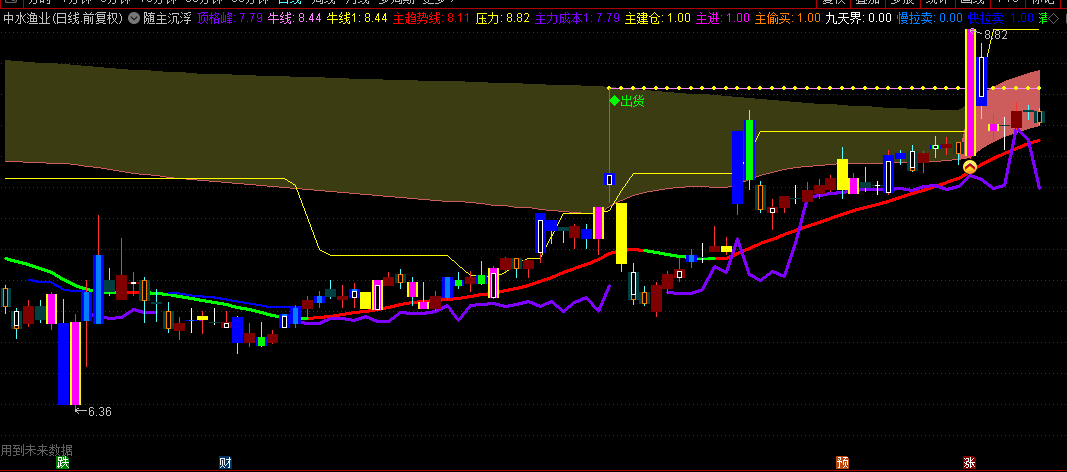Select the 随主沉浮 indicator name
The height and width of the screenshot is (472, 1067).
pyautogui.click(x=167, y=18)
